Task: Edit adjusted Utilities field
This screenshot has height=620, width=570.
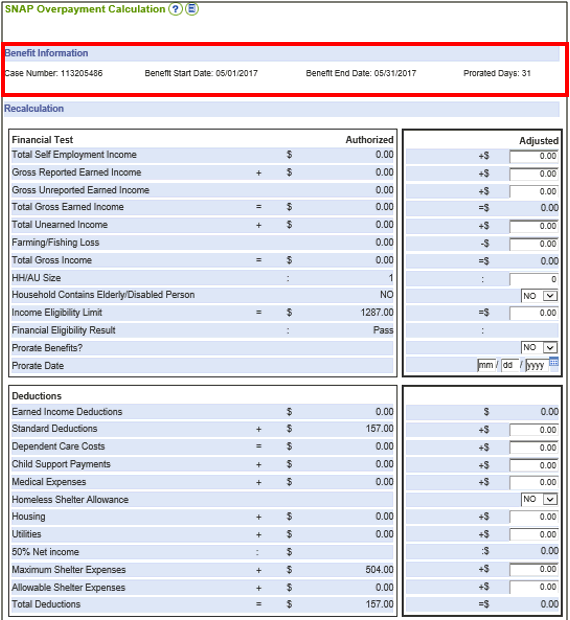Action: click(534, 535)
